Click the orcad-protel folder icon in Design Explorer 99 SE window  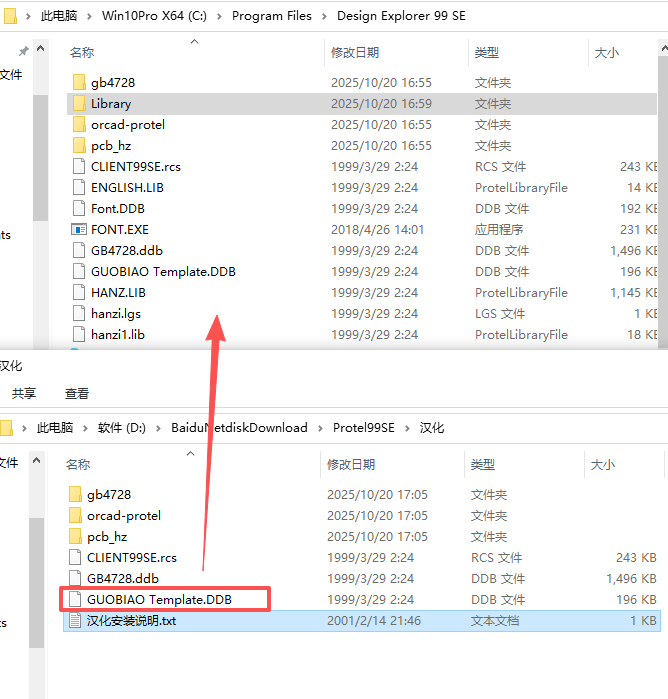tap(79, 124)
